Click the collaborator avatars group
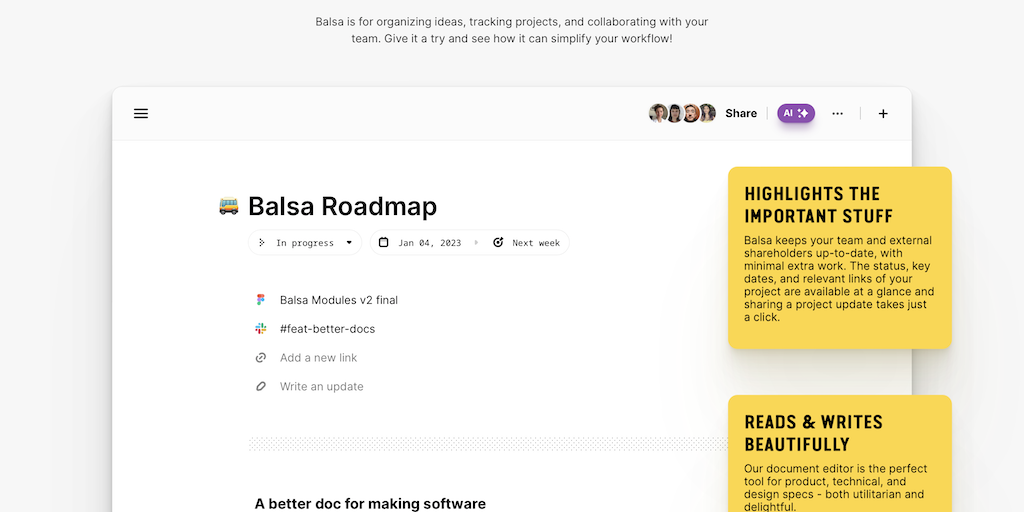Viewport: 1024px width, 512px height. click(x=682, y=113)
